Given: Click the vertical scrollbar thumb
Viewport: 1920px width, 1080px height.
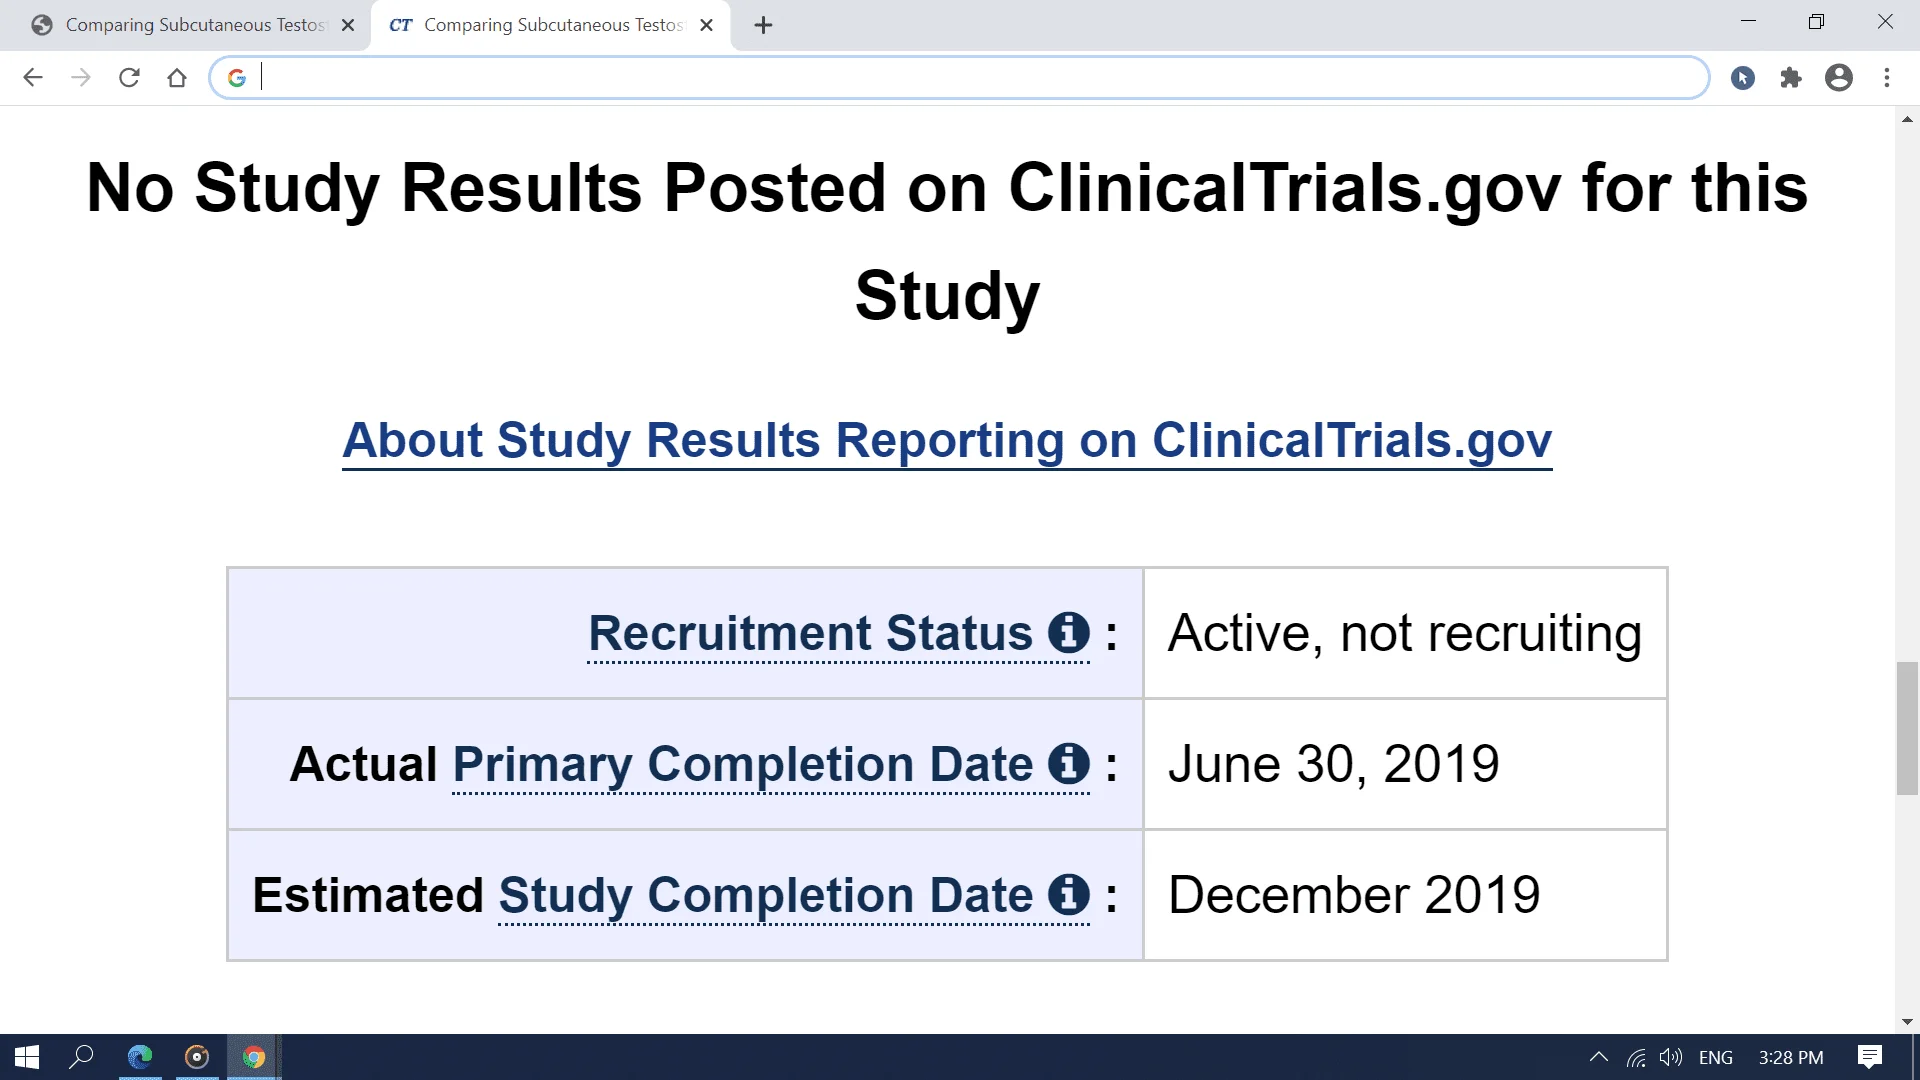Looking at the screenshot, I should 1907,728.
